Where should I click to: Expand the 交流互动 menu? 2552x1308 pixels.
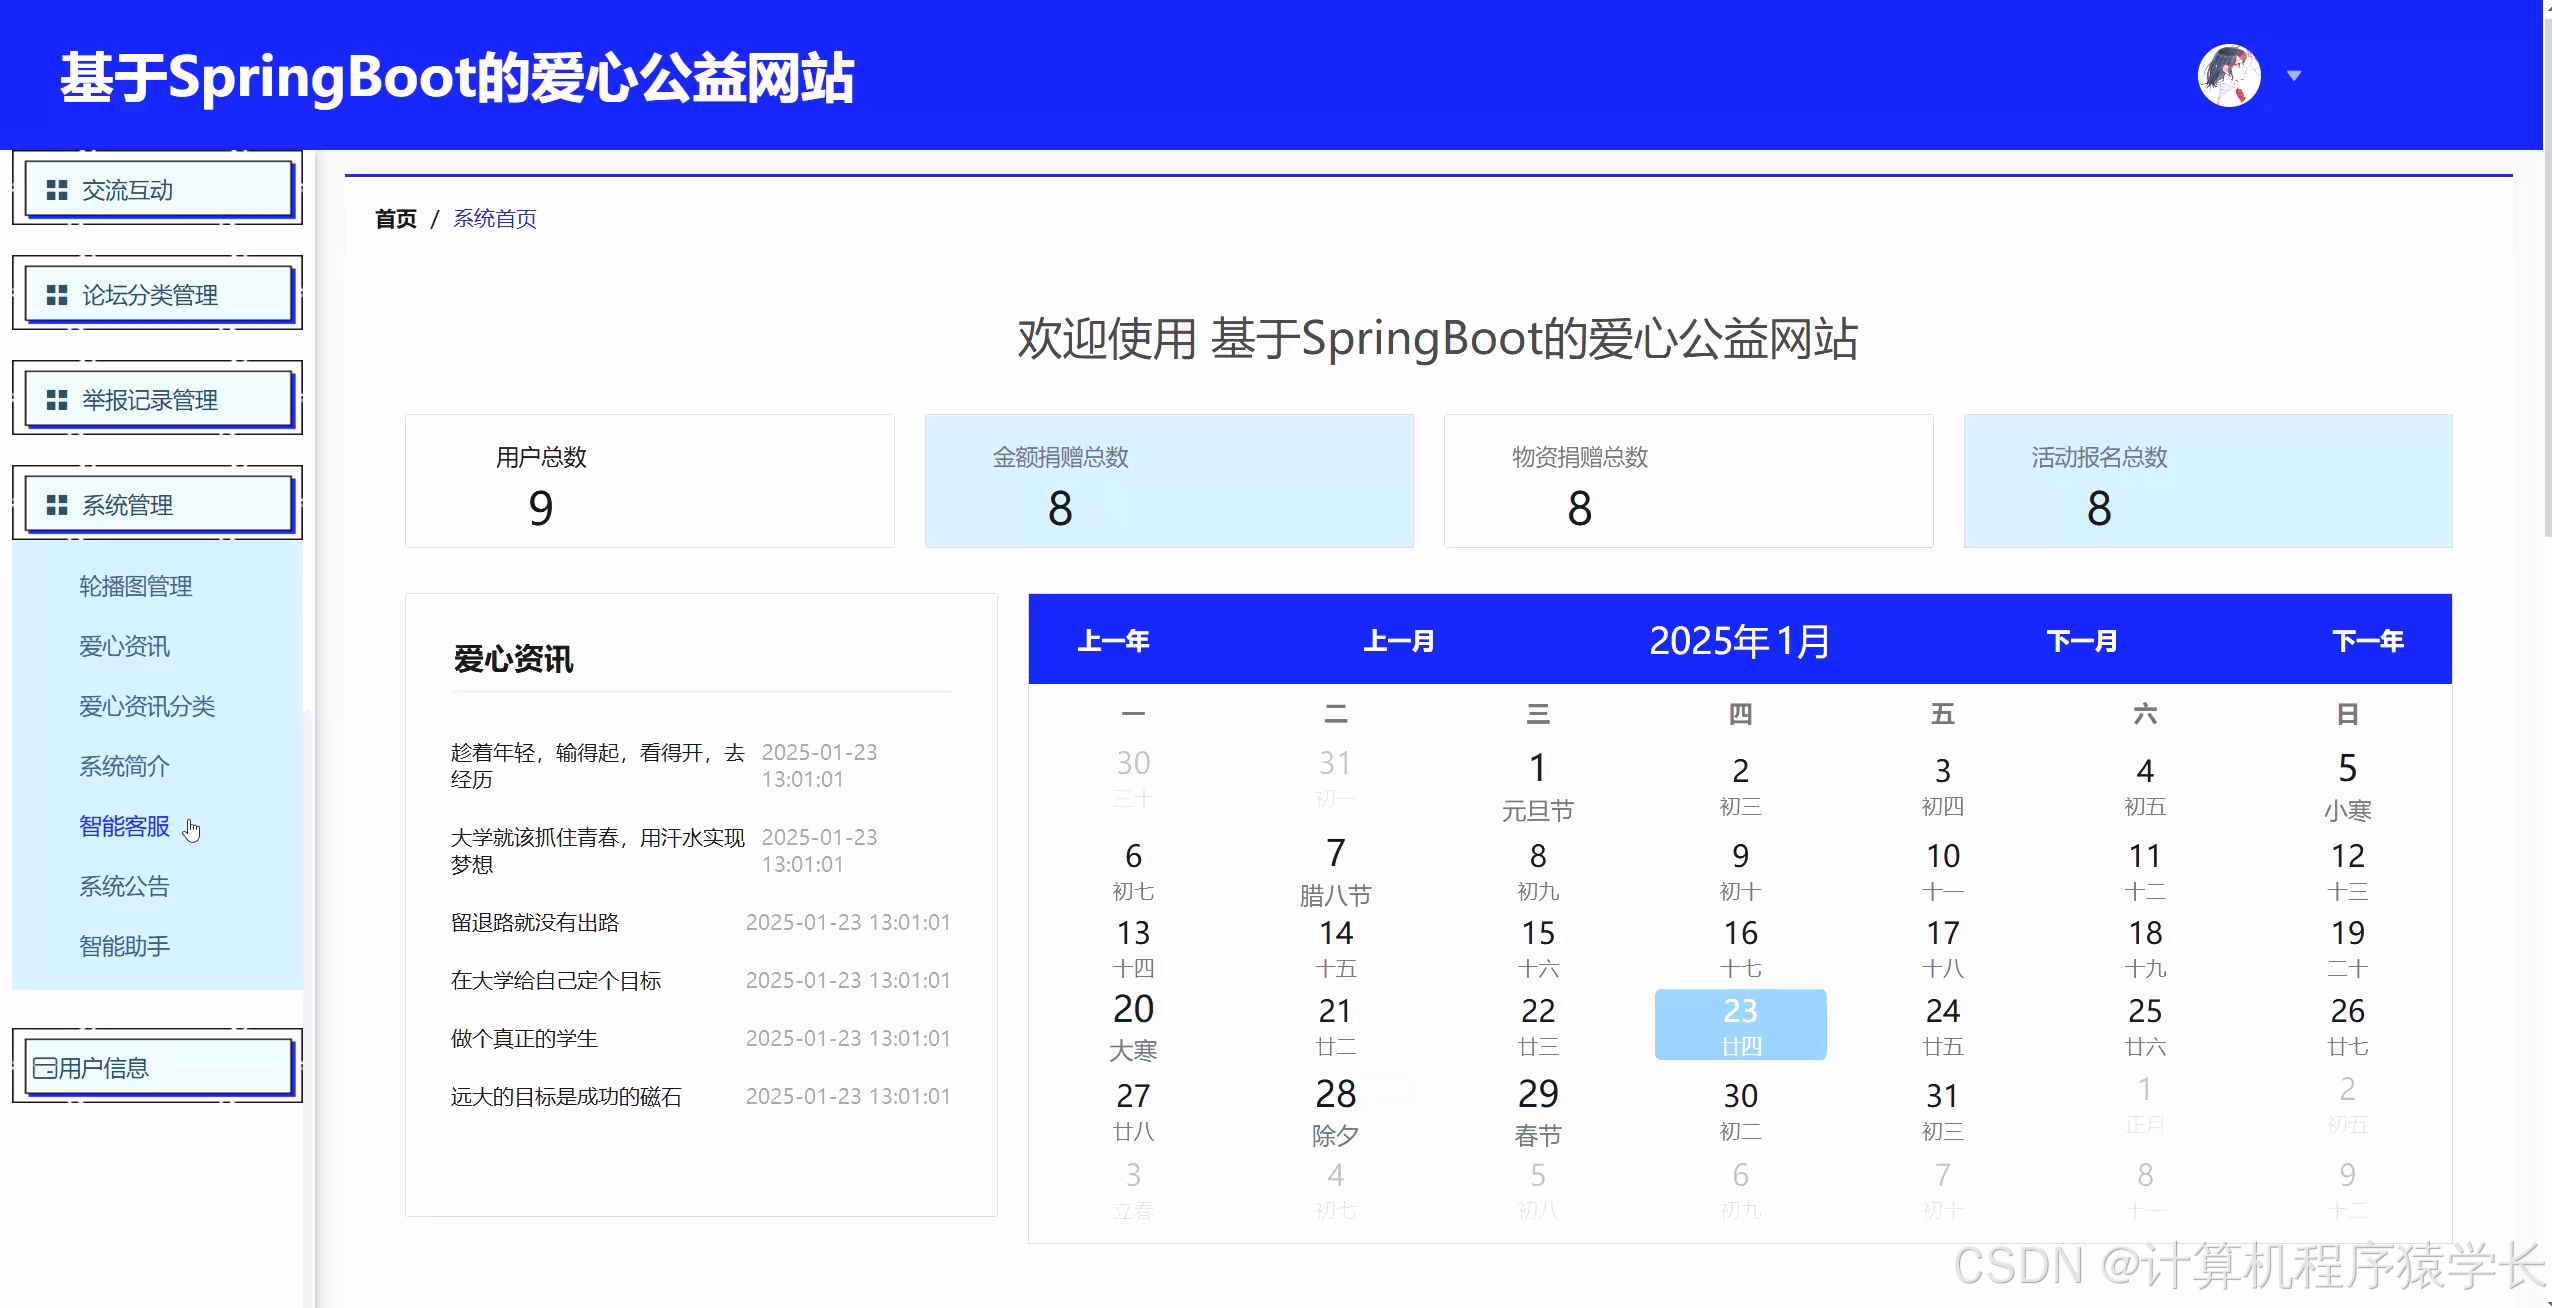pyautogui.click(x=158, y=189)
